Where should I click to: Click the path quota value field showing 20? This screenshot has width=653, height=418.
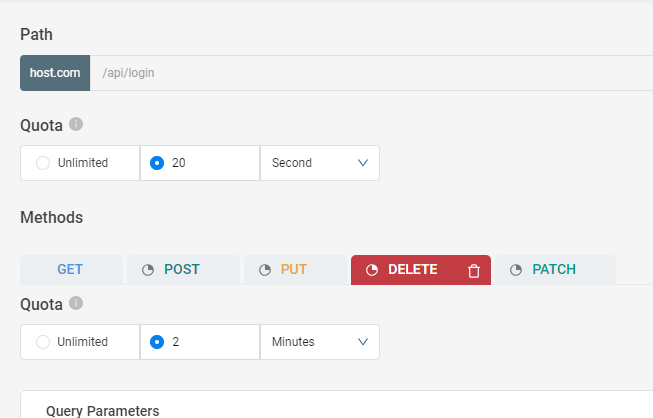pos(210,163)
